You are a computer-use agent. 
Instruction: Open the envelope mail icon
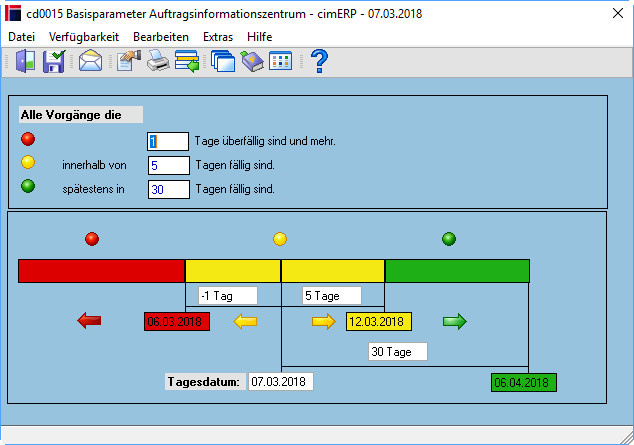point(90,61)
